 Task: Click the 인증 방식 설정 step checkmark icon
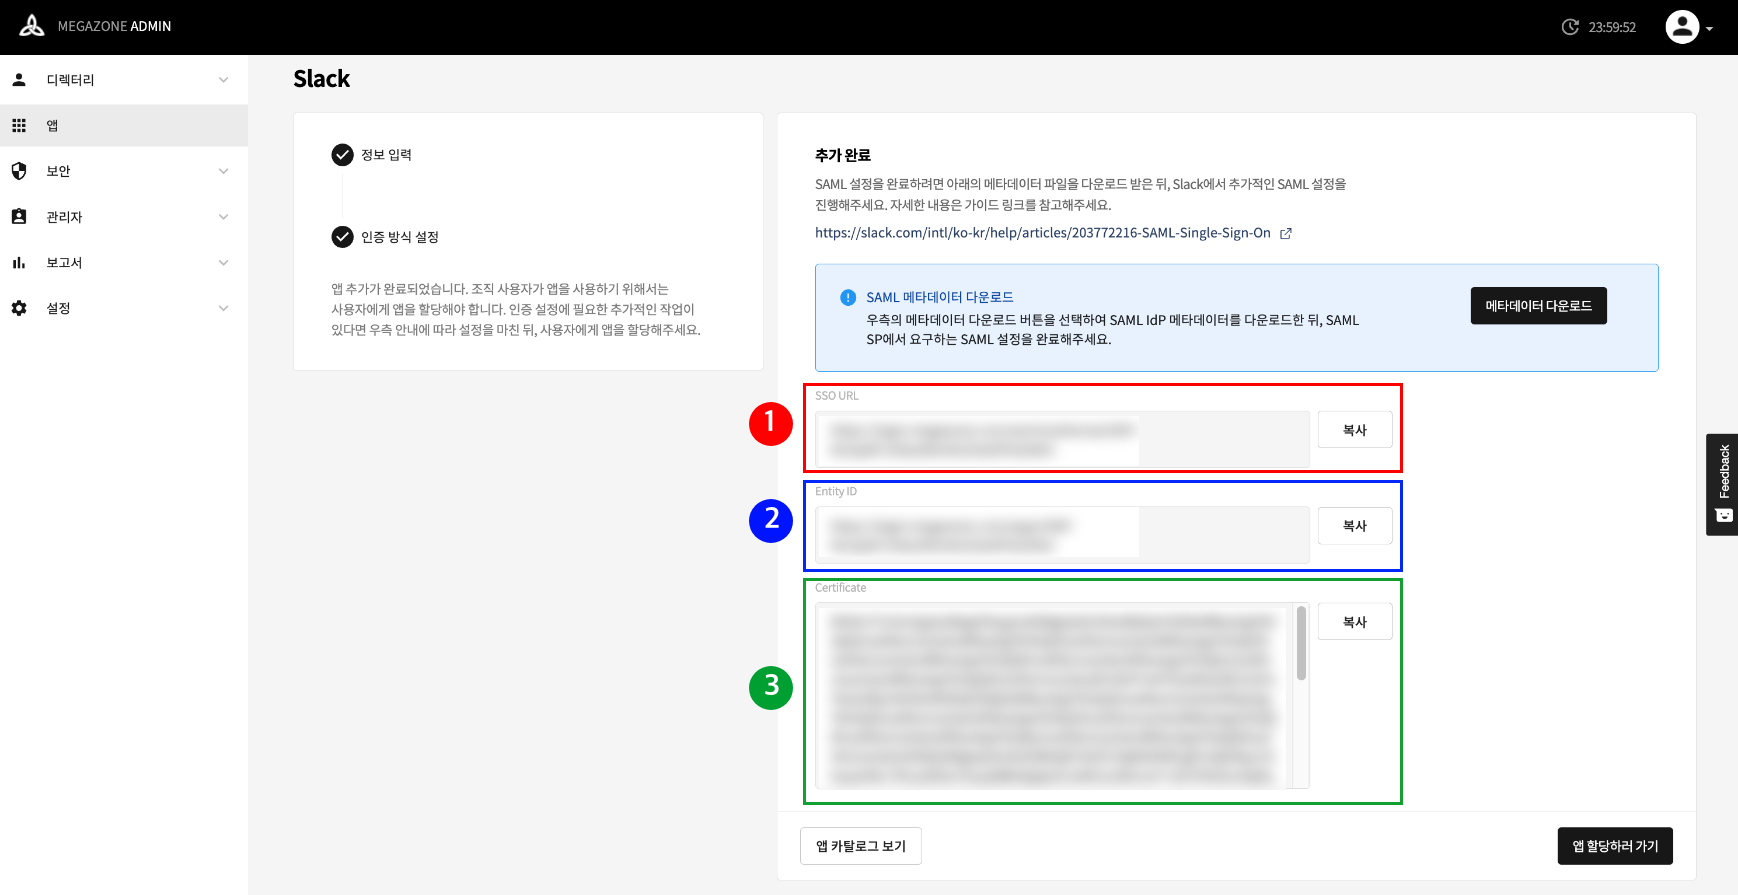pos(343,237)
